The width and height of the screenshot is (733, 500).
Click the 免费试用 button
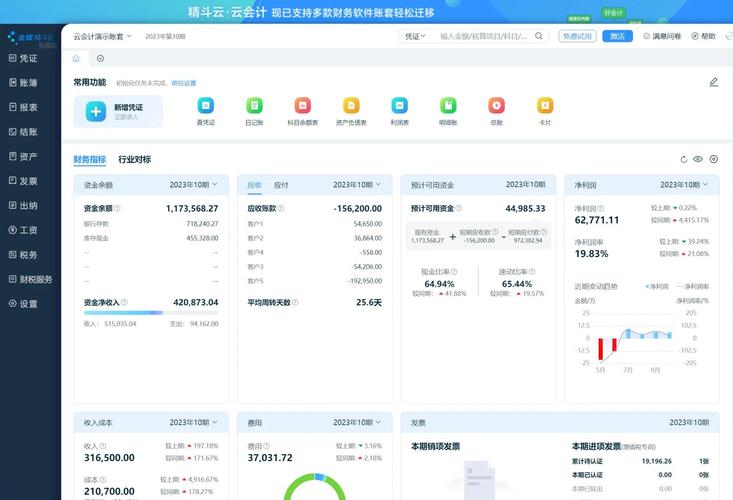pyautogui.click(x=577, y=36)
